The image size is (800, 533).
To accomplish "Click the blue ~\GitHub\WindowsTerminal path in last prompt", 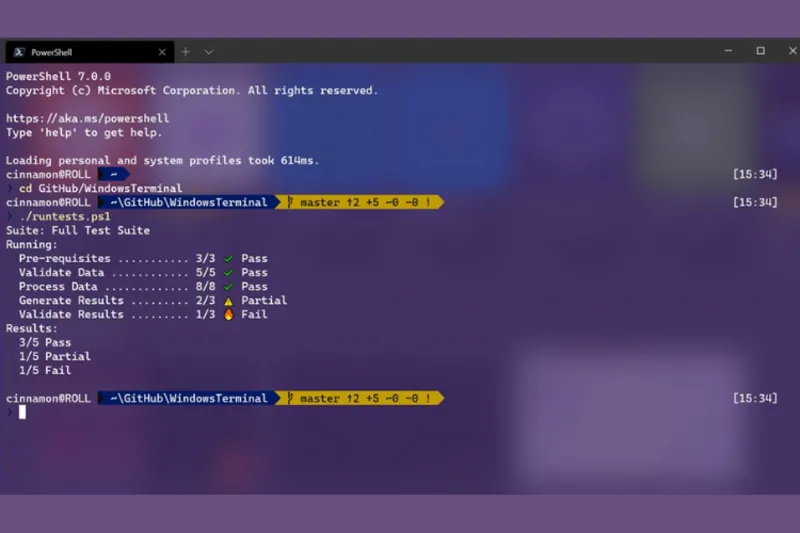I will (189, 398).
